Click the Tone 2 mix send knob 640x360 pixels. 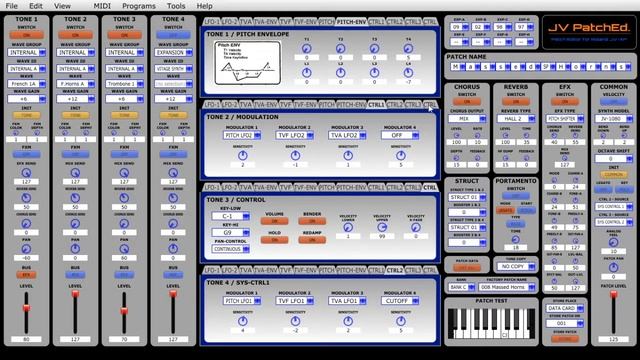pyautogui.click(x=75, y=173)
